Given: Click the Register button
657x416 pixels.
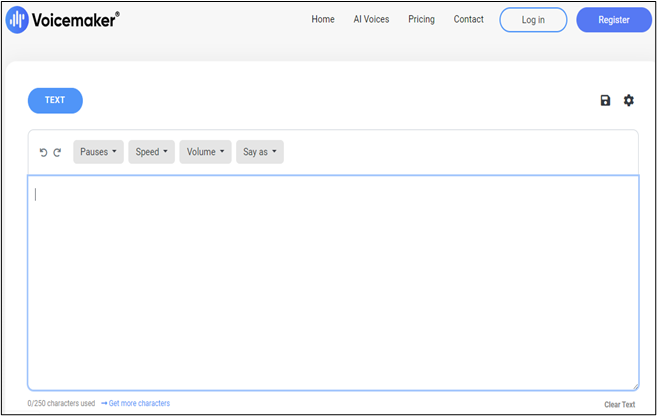Looking at the screenshot, I should (613, 20).
